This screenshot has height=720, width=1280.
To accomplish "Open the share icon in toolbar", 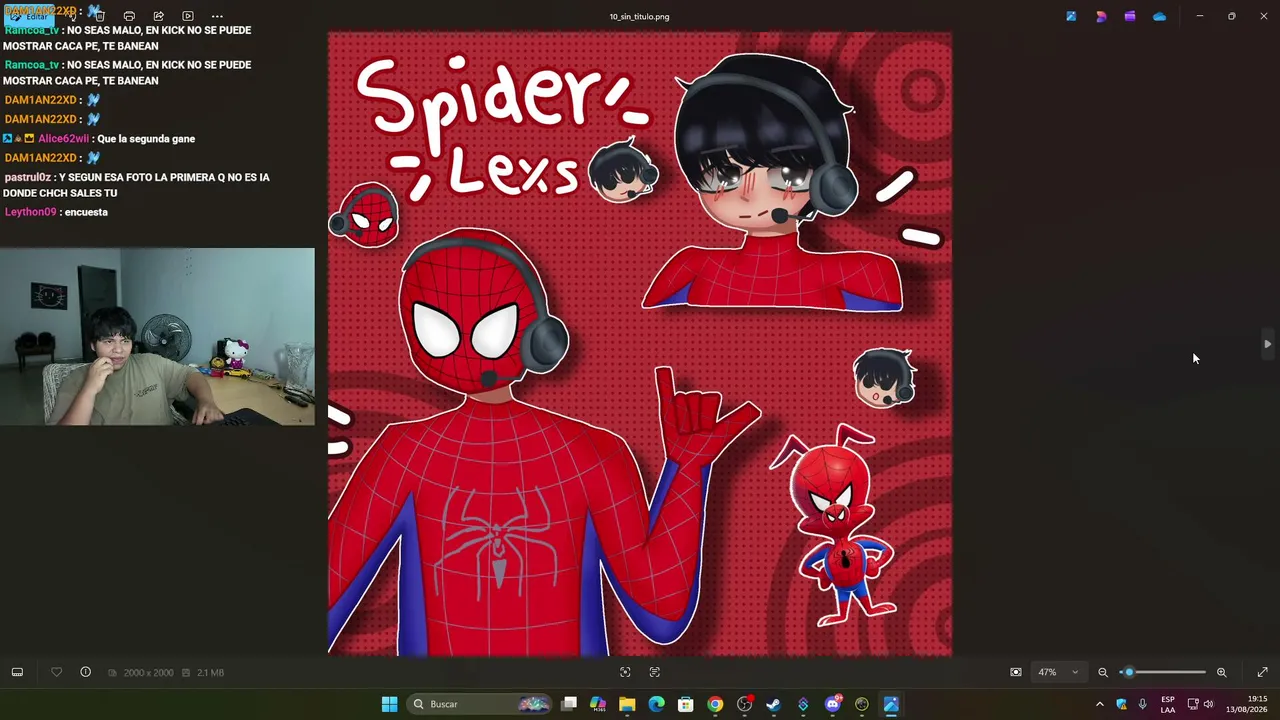I will point(158,17).
